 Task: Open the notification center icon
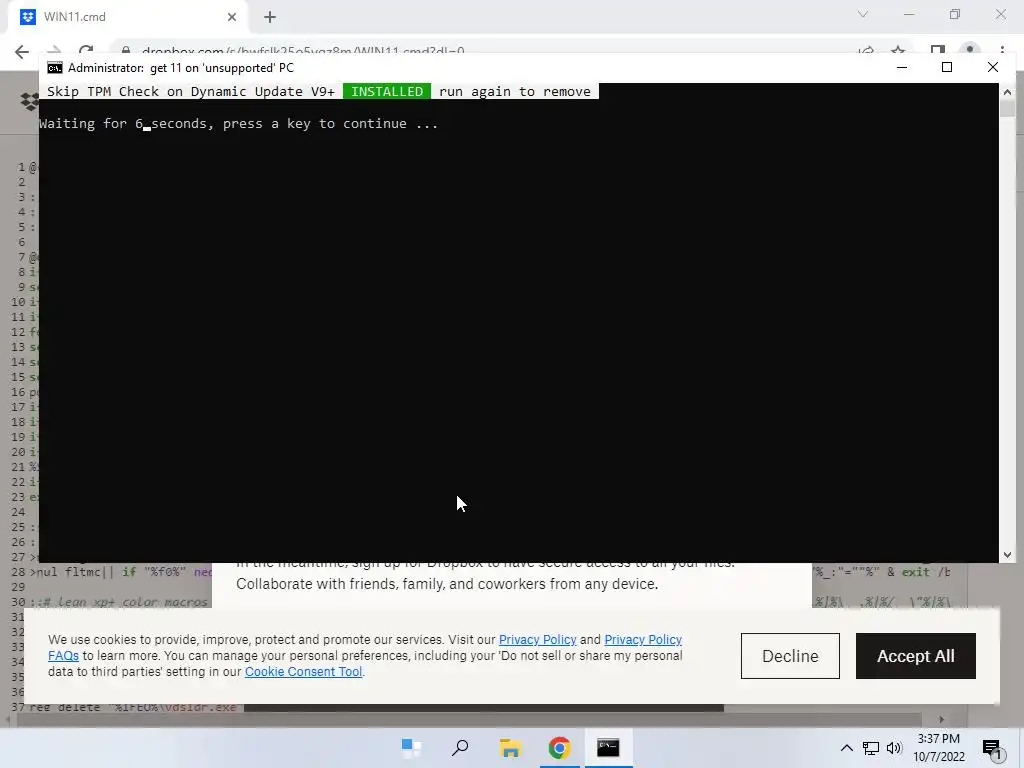pyautogui.click(x=992, y=748)
